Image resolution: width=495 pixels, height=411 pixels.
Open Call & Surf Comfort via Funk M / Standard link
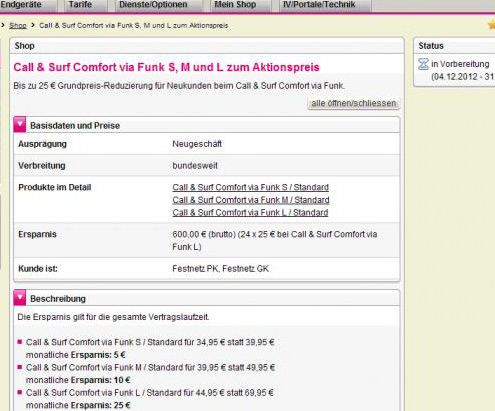click(251, 200)
